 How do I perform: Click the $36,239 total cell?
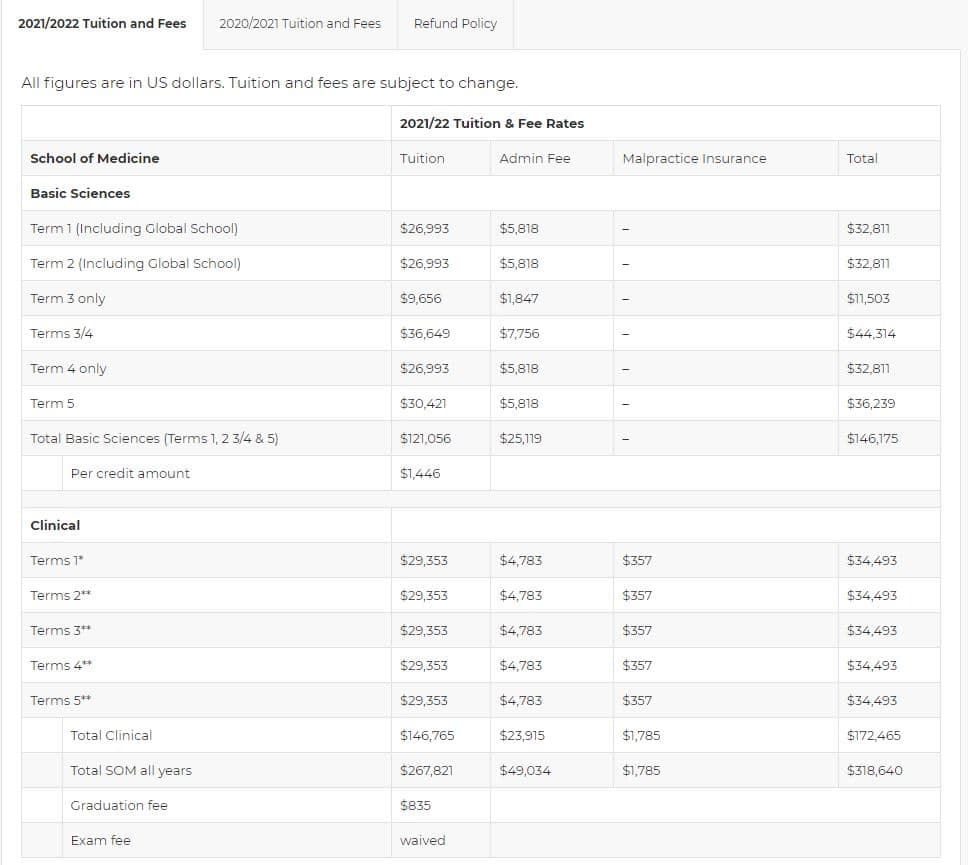coord(871,404)
